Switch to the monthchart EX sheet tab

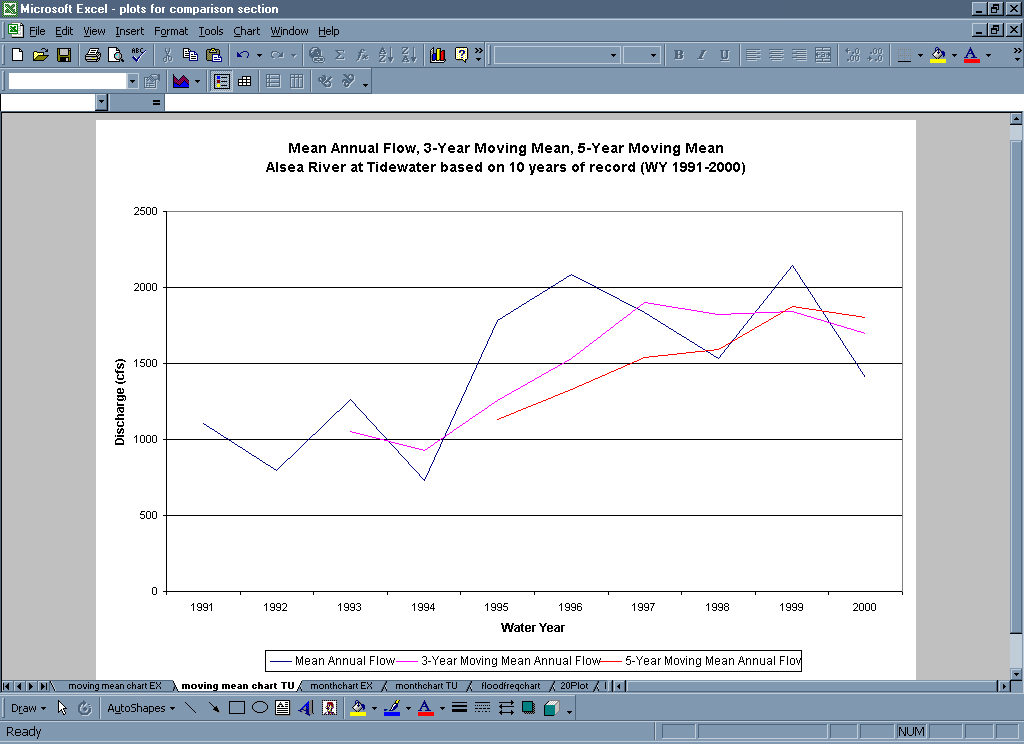(341, 686)
